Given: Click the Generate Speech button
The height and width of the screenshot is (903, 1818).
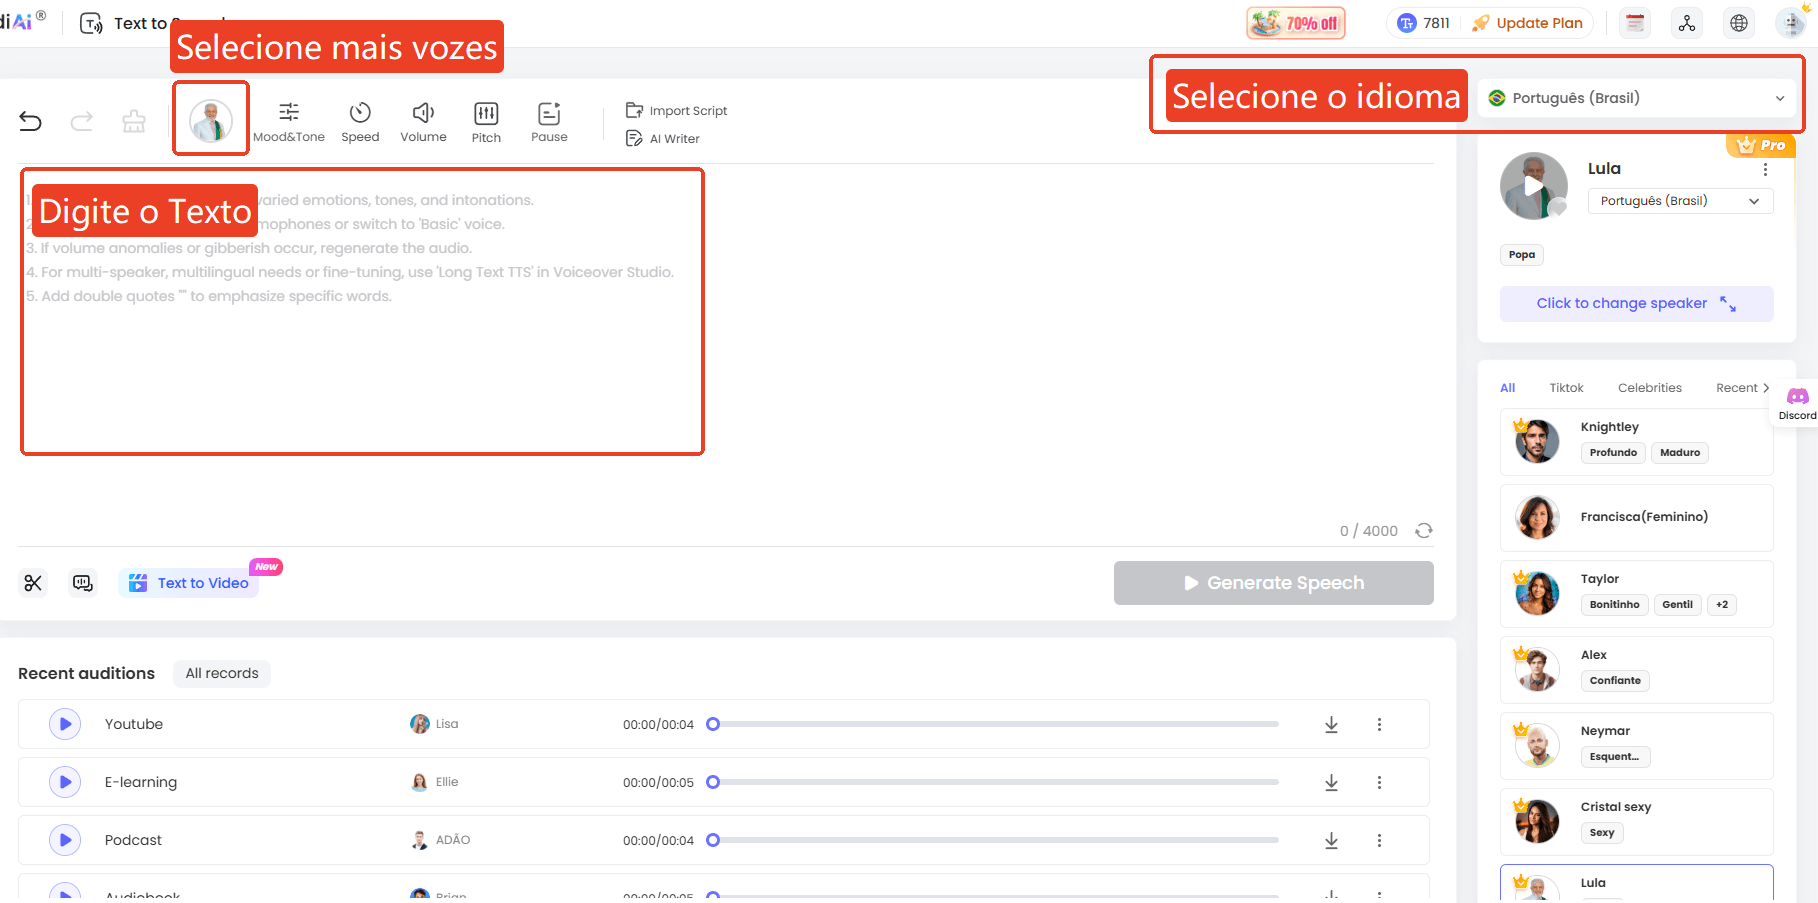Looking at the screenshot, I should [x=1273, y=583].
